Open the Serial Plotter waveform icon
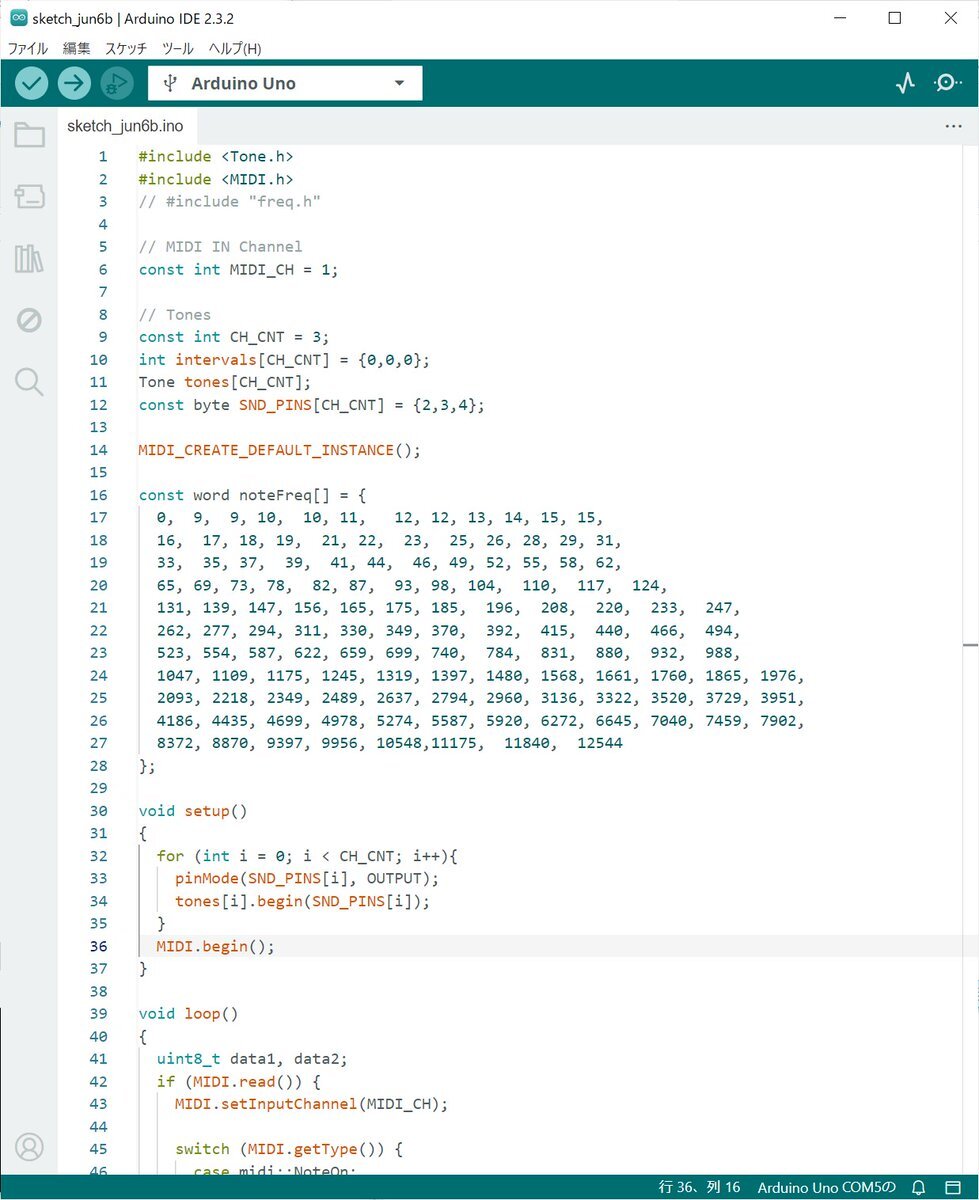Viewport: 979px width, 1200px height. coord(905,83)
